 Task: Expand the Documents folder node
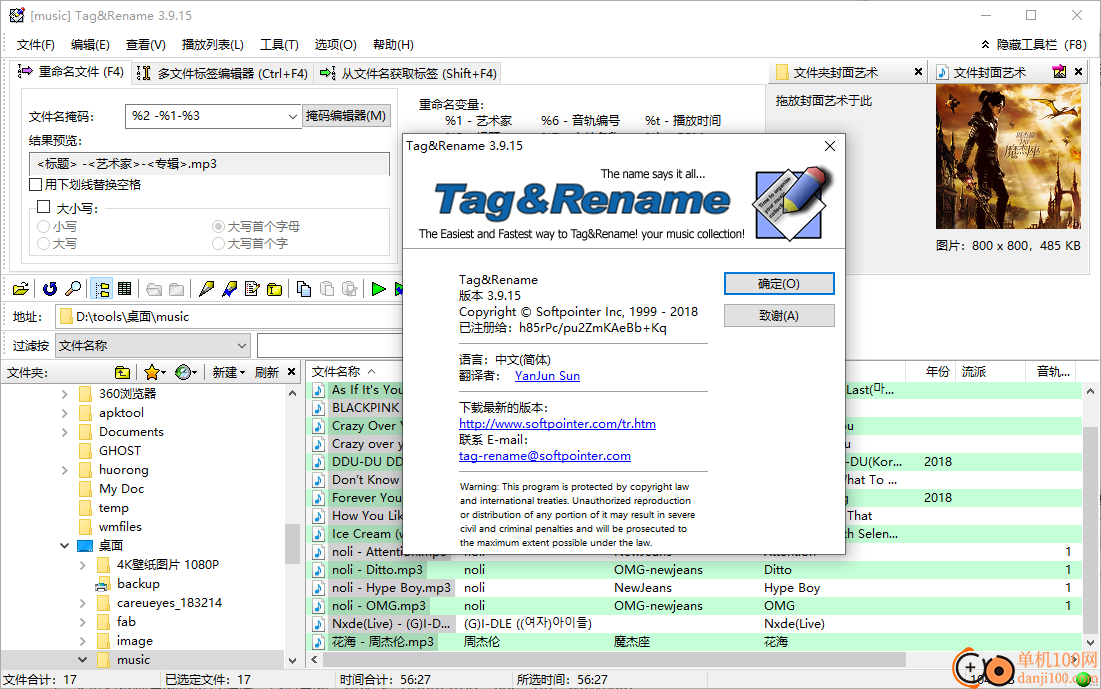[x=65, y=432]
